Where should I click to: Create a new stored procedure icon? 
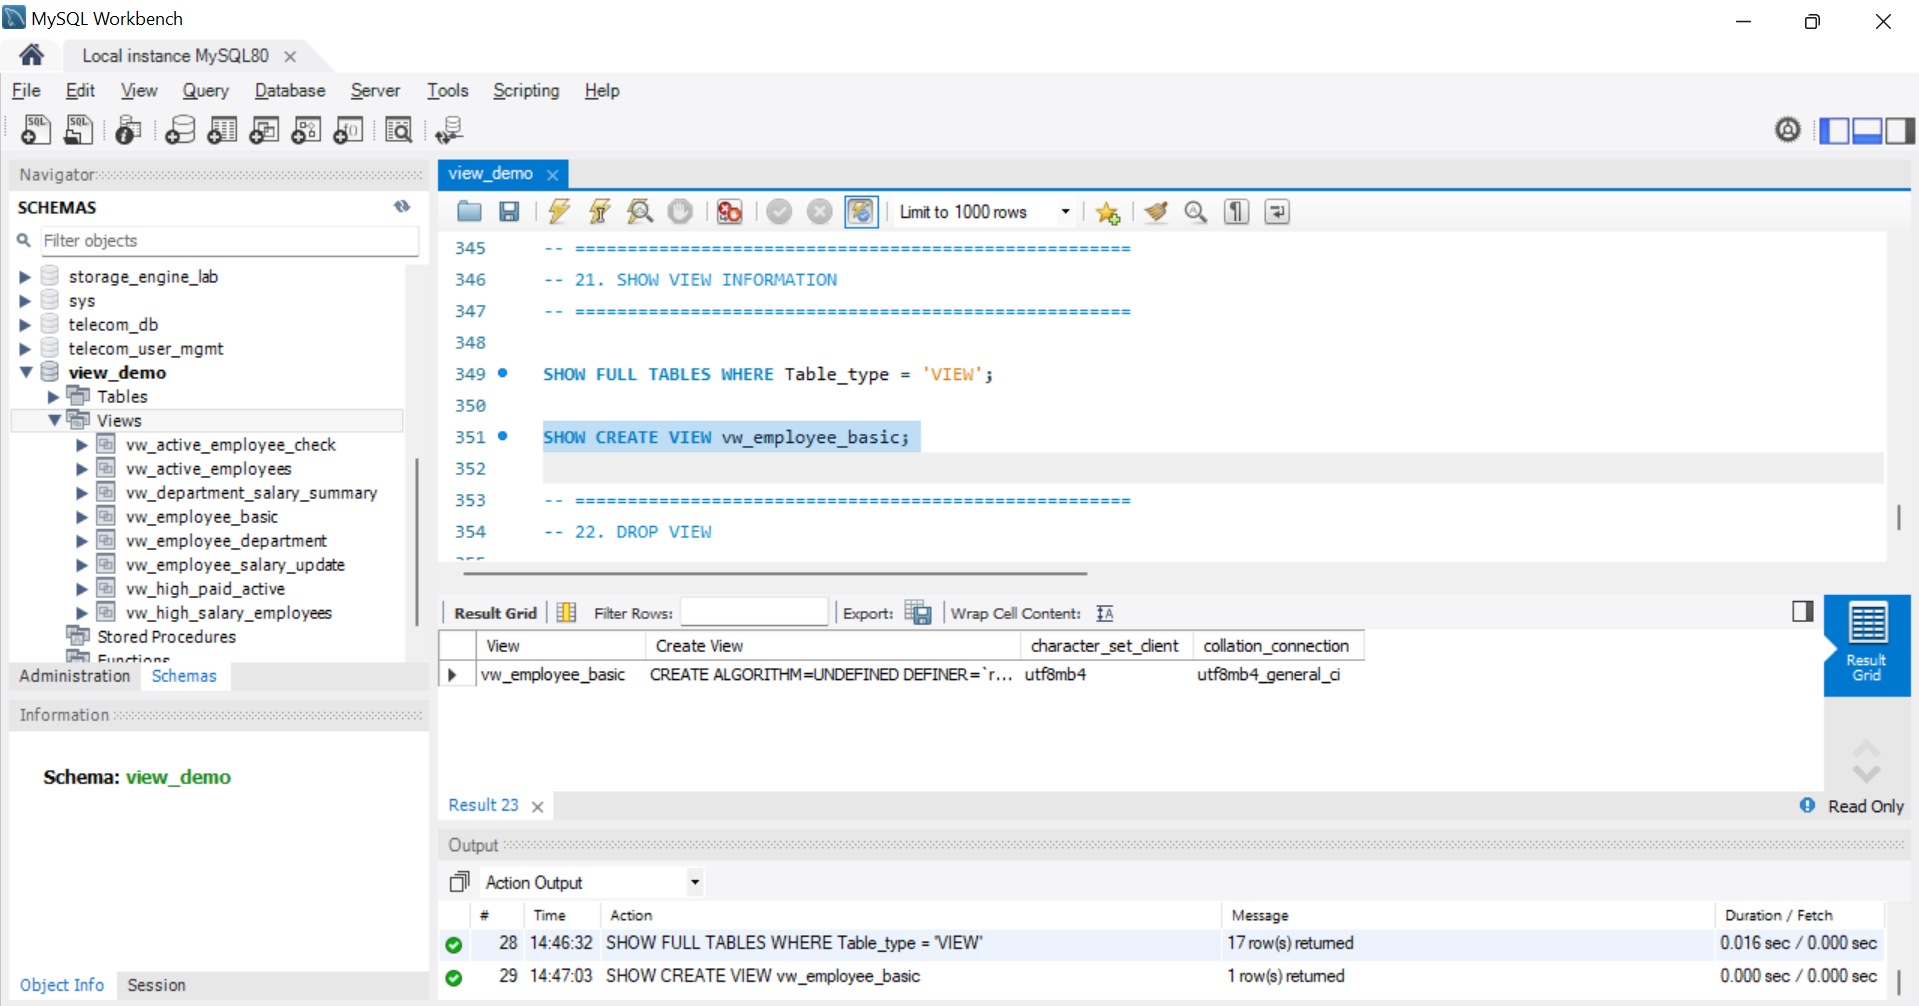click(x=306, y=130)
